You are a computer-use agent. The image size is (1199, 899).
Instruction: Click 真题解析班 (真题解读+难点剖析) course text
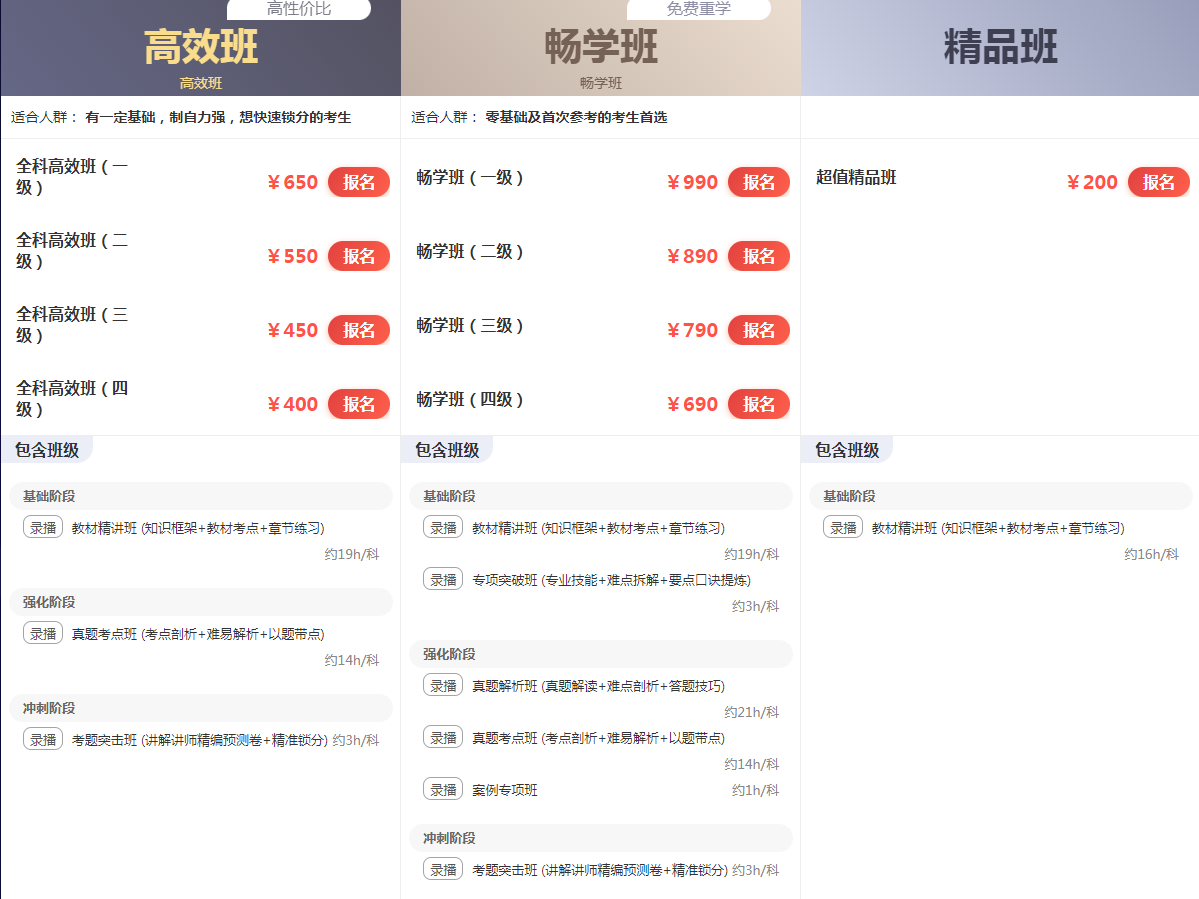click(x=598, y=686)
